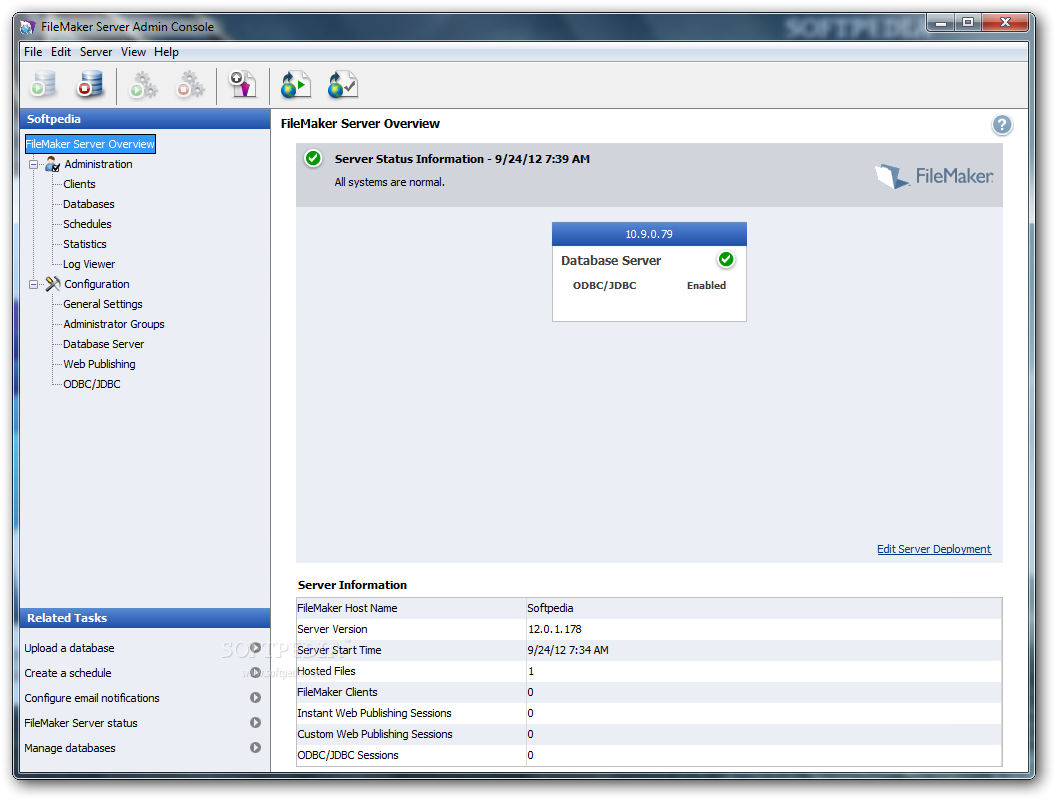Click the Start Web Publishing Engine gear icon
The image size is (1056, 800).
[x=143, y=85]
